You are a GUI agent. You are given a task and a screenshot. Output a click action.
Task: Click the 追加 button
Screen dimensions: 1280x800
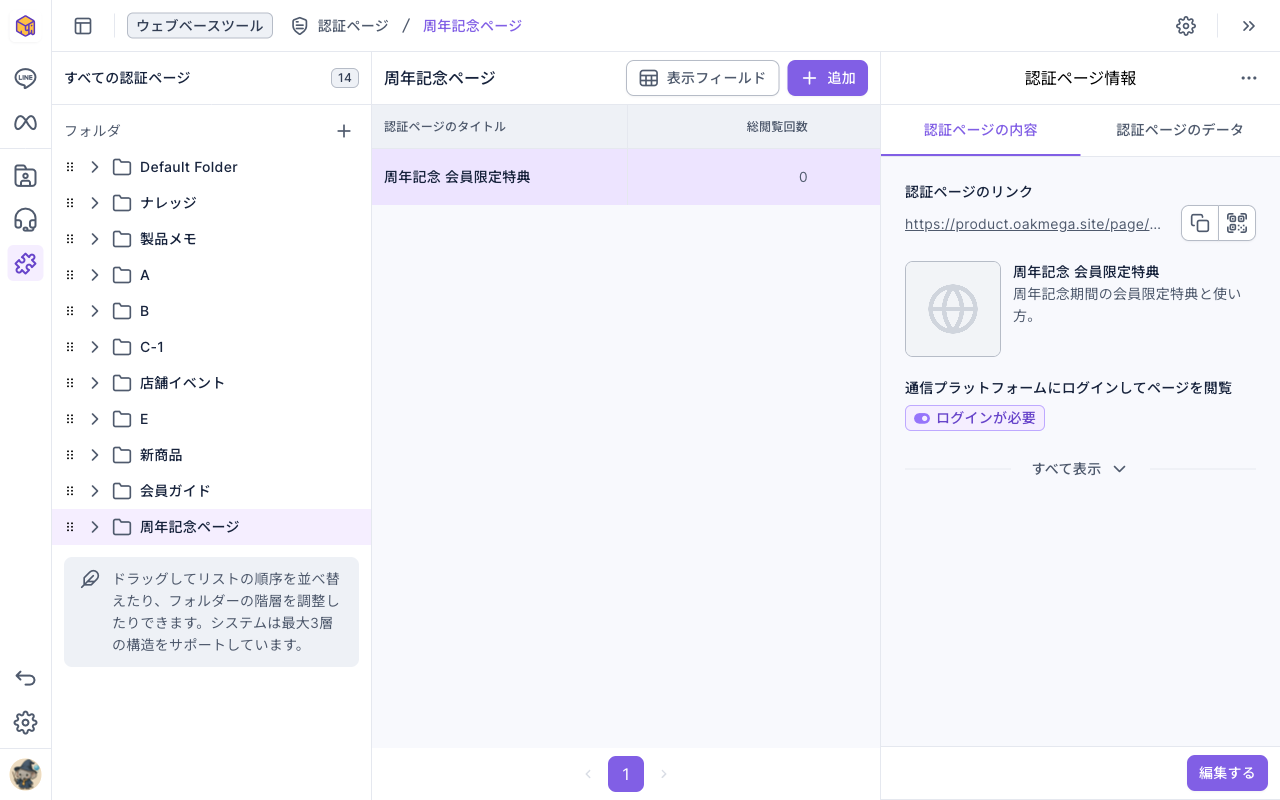[x=828, y=78]
